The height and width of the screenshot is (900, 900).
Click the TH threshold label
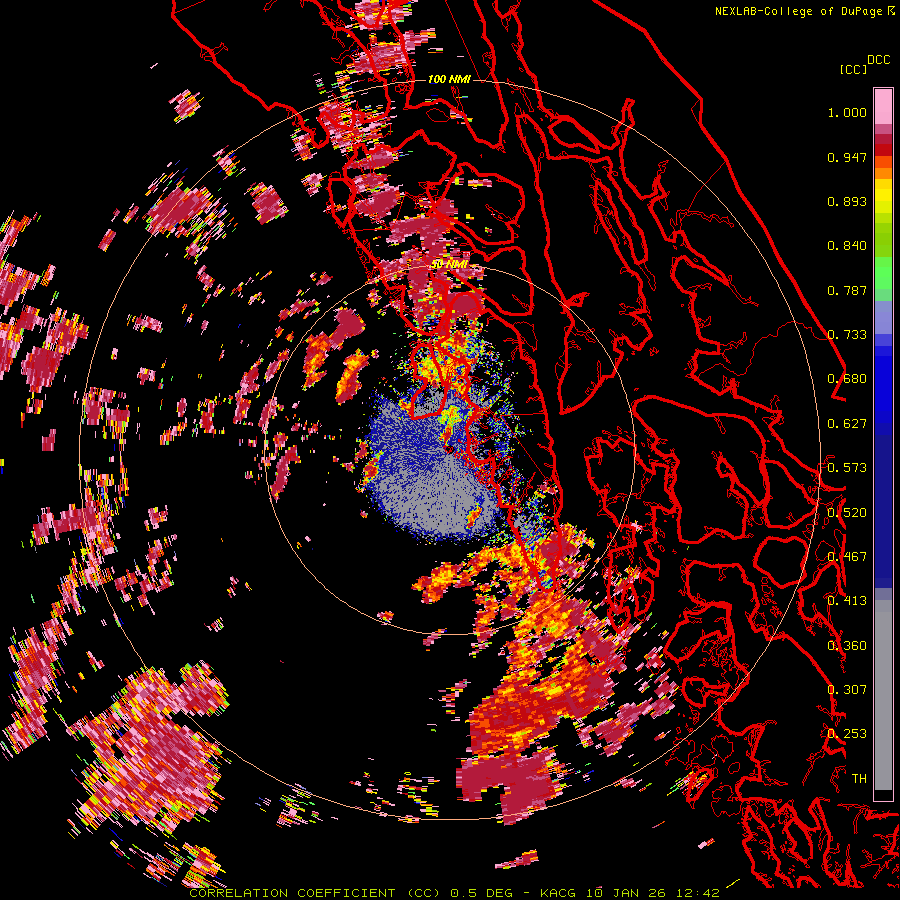[x=859, y=779]
